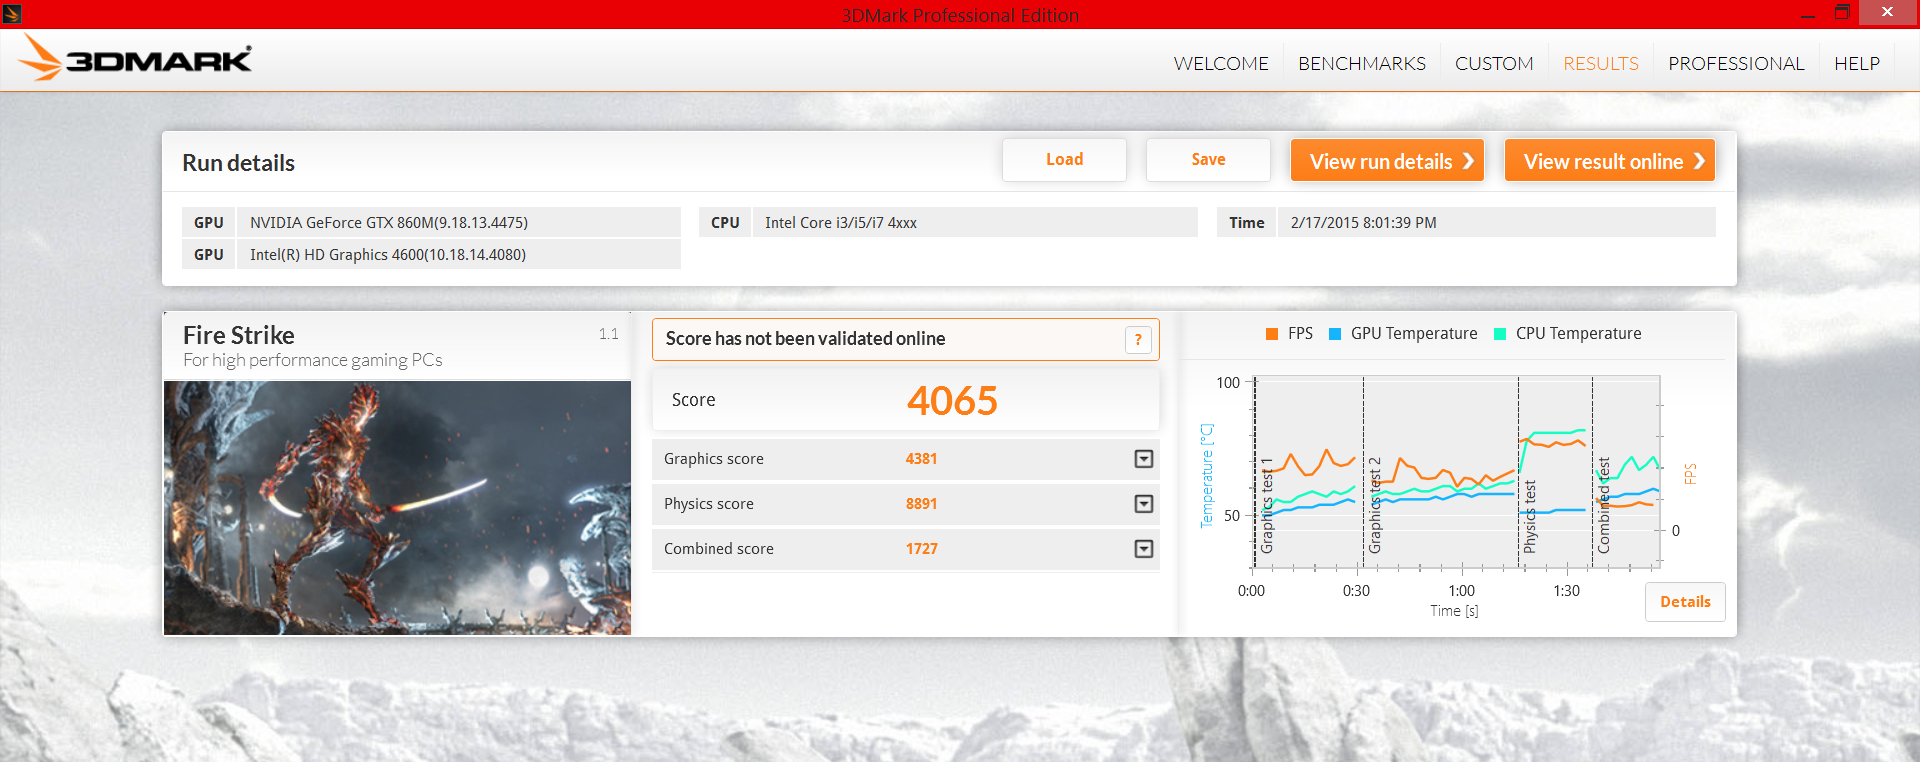Click the Fire Strike title text
This screenshot has width=1920, height=762.
click(239, 335)
